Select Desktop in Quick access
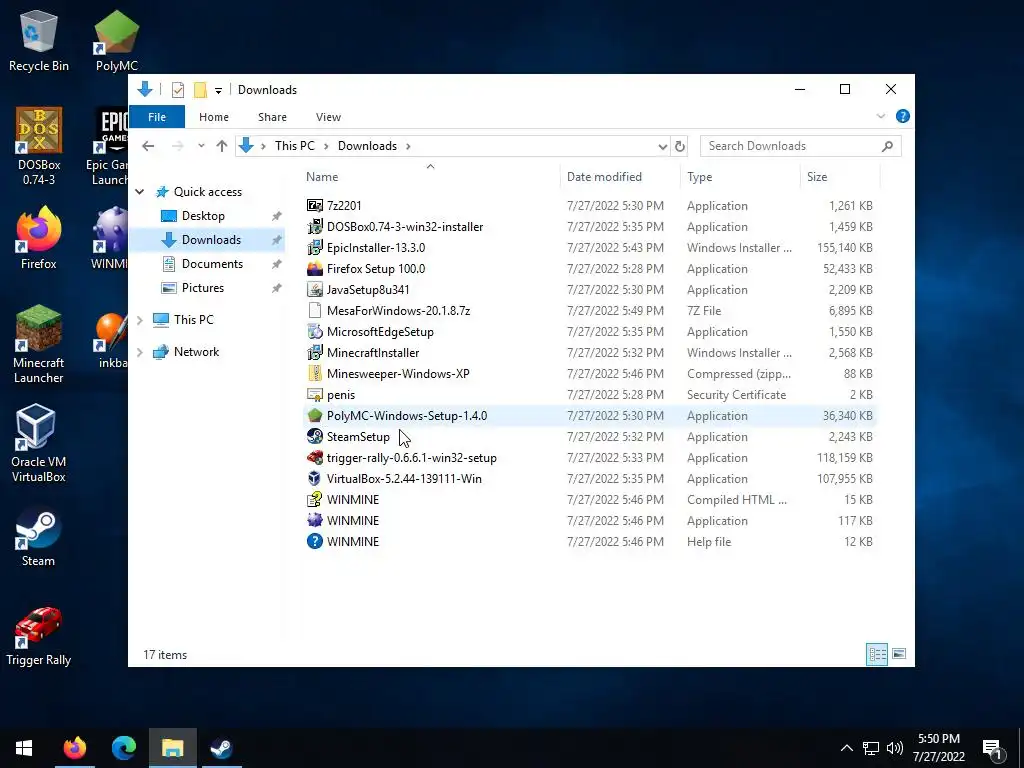1024x768 pixels. 203,216
